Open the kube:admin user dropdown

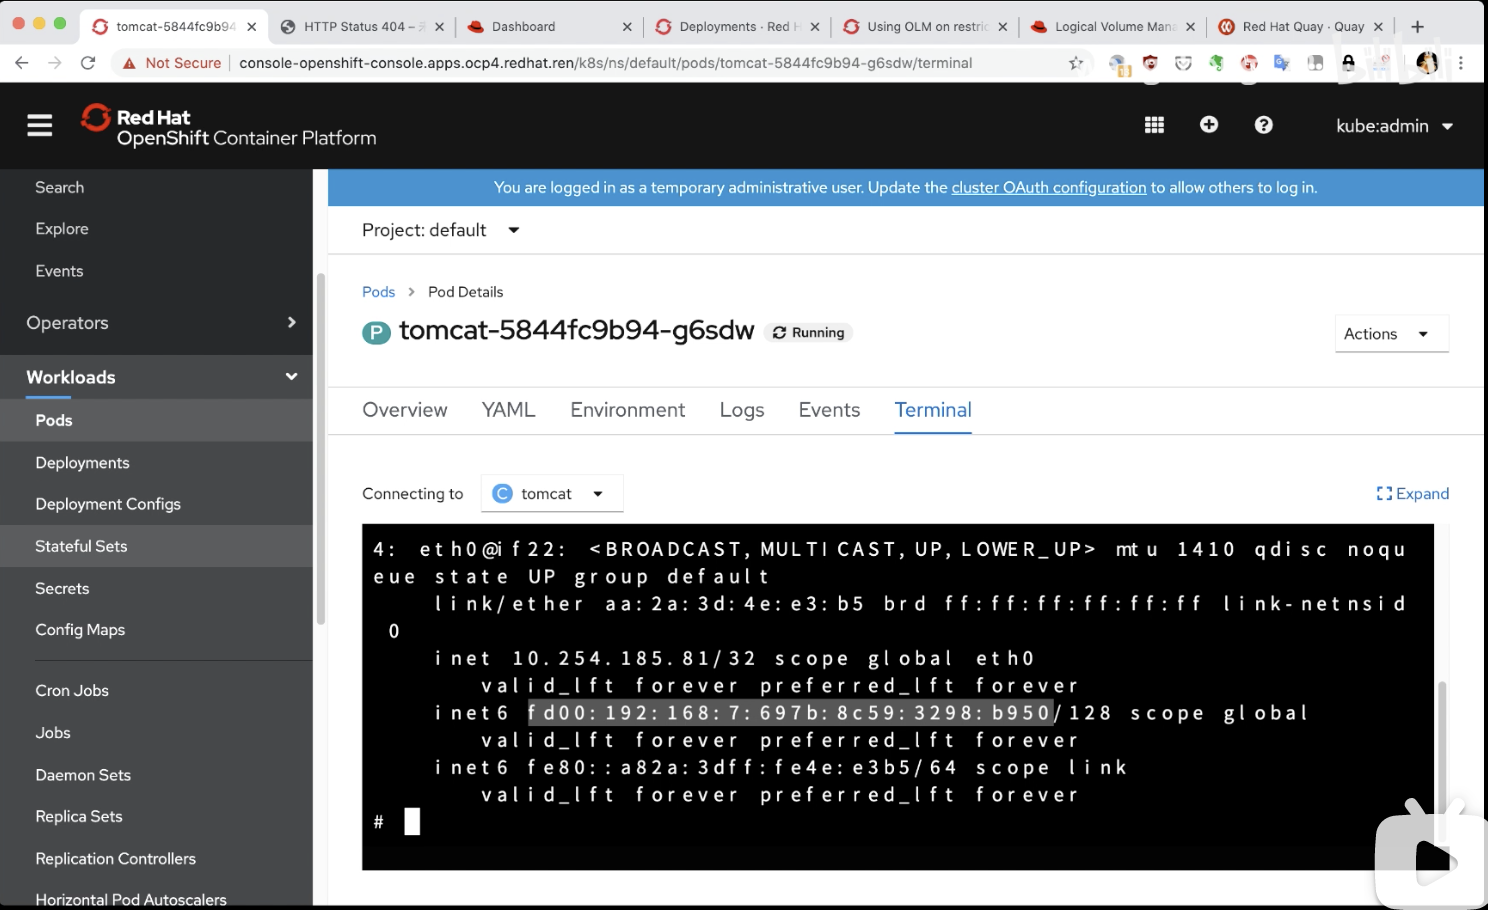pyautogui.click(x=1393, y=126)
